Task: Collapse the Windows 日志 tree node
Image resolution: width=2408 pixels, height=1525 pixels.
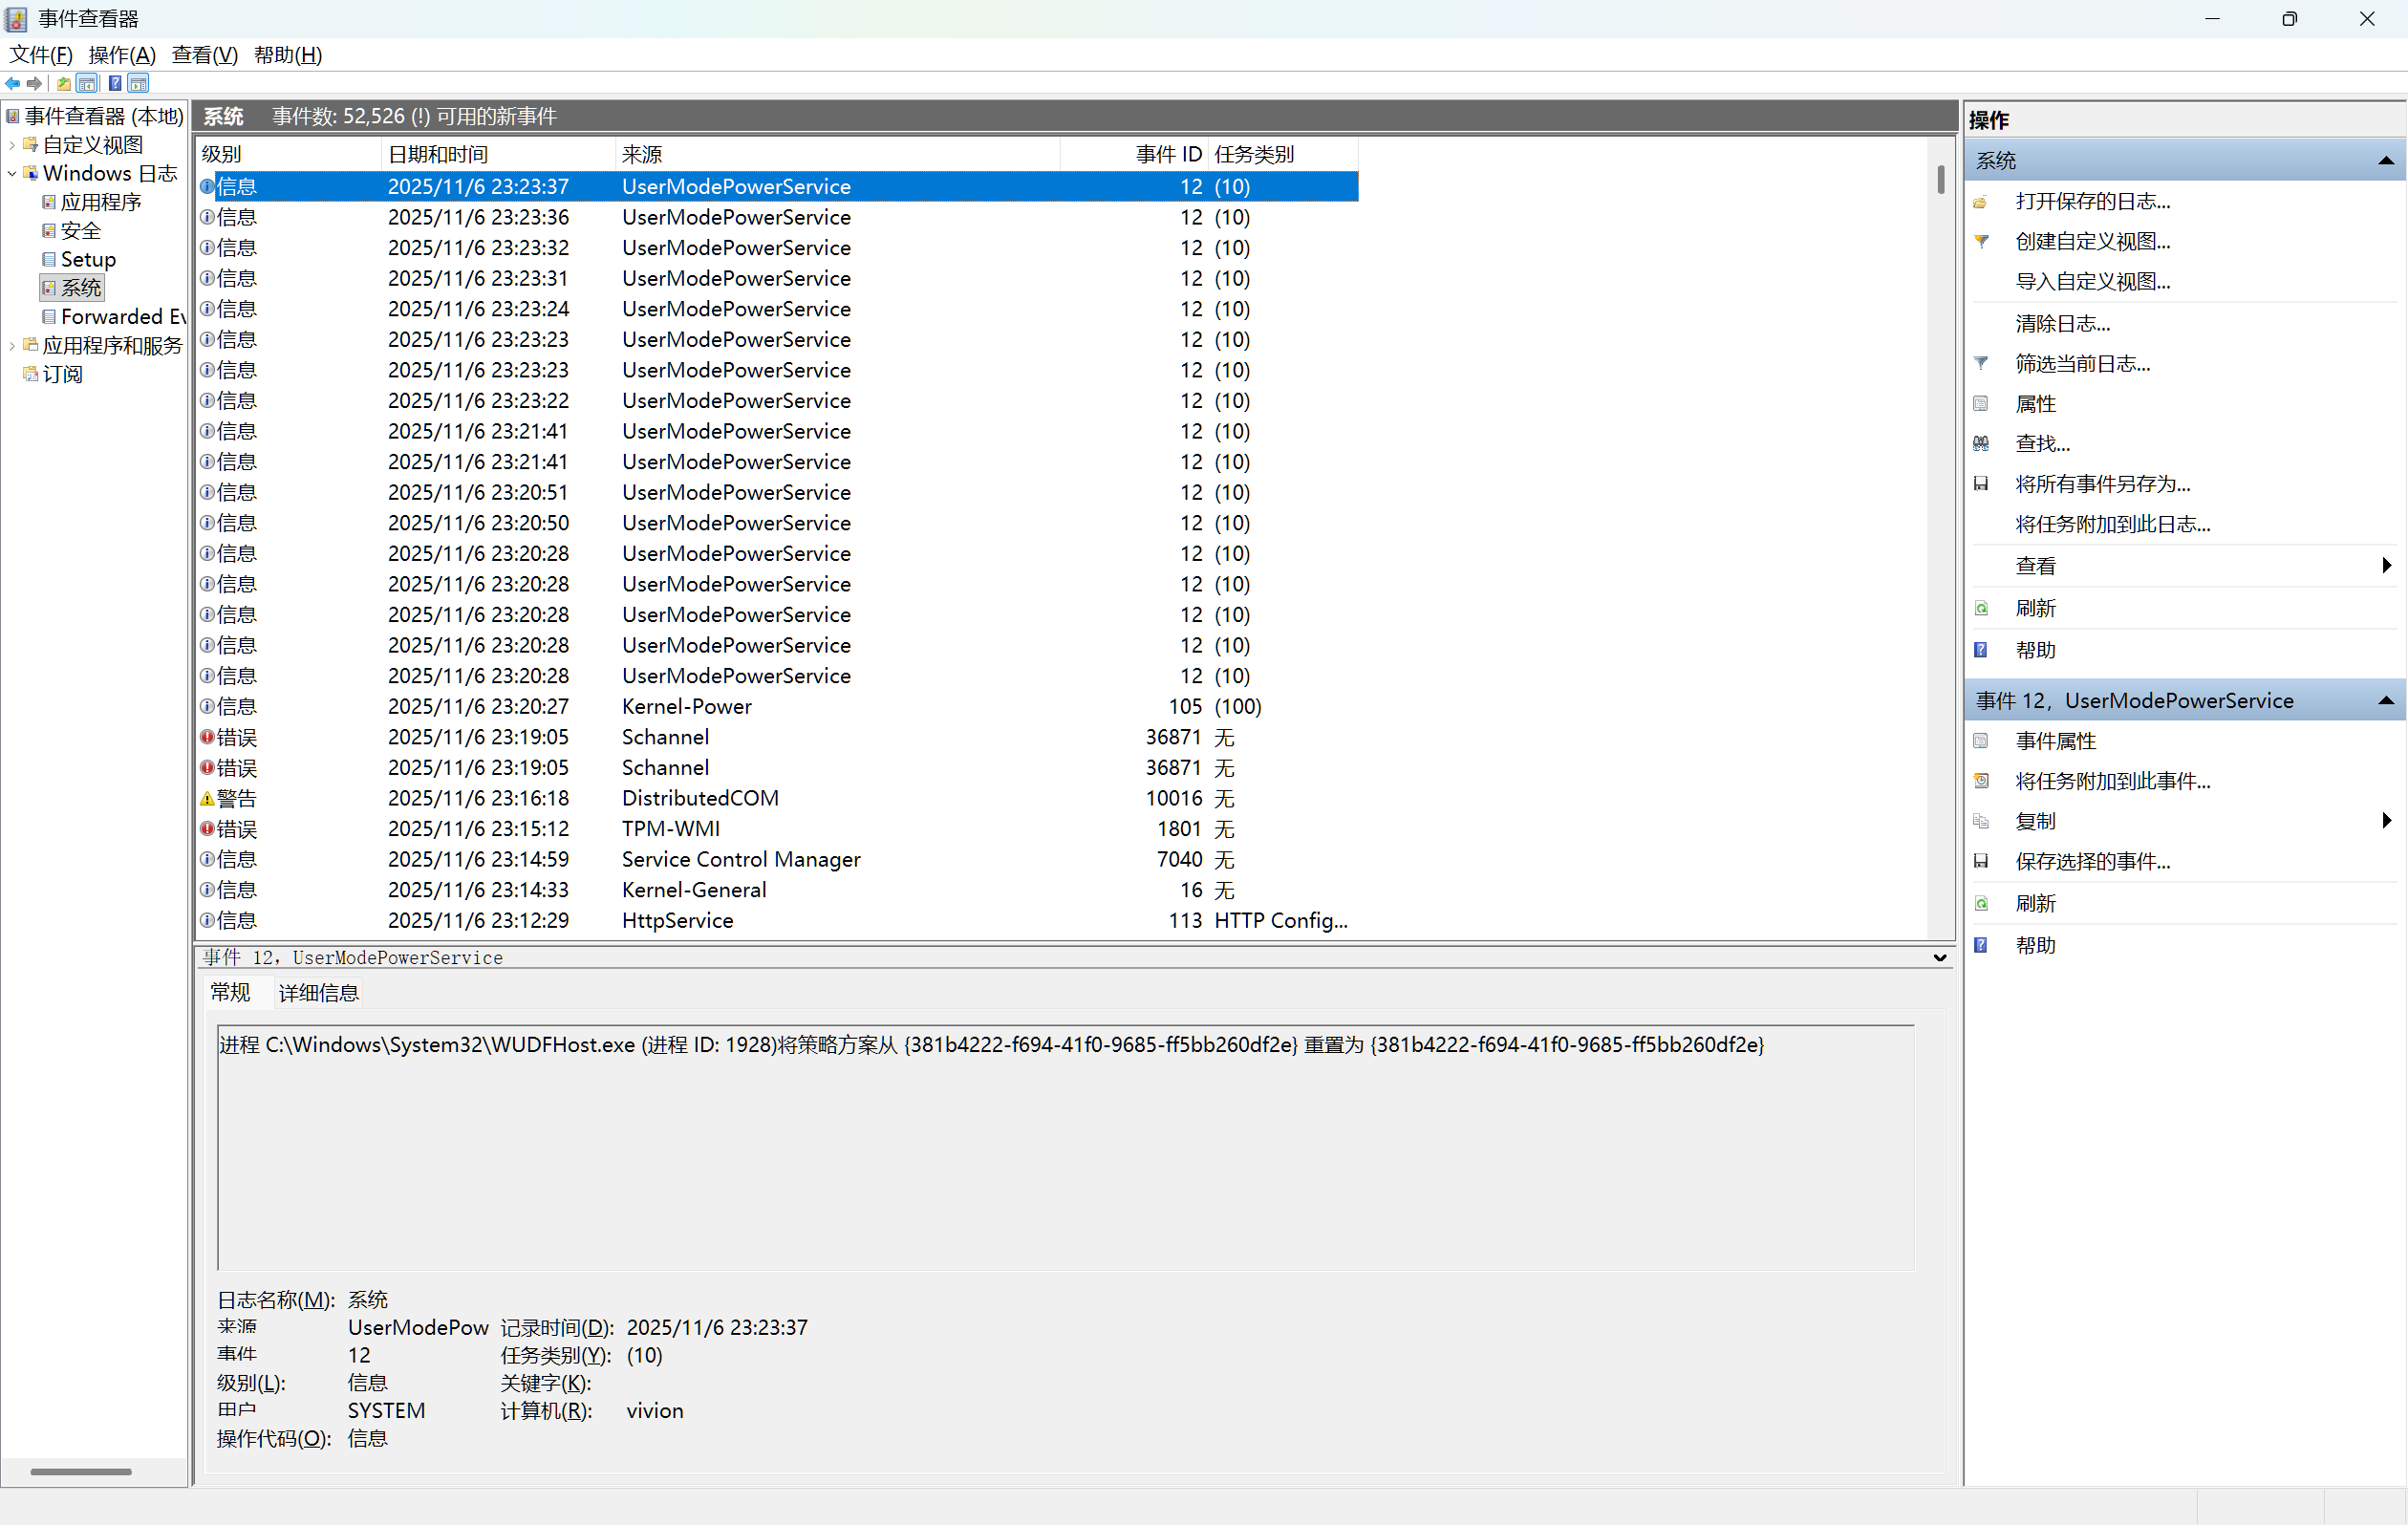Action: point(11,173)
